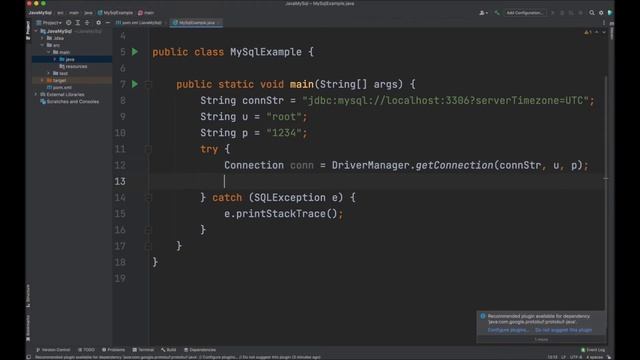640x360 pixels.
Task: Click Expand All in the Project panel
Action: 78,22
